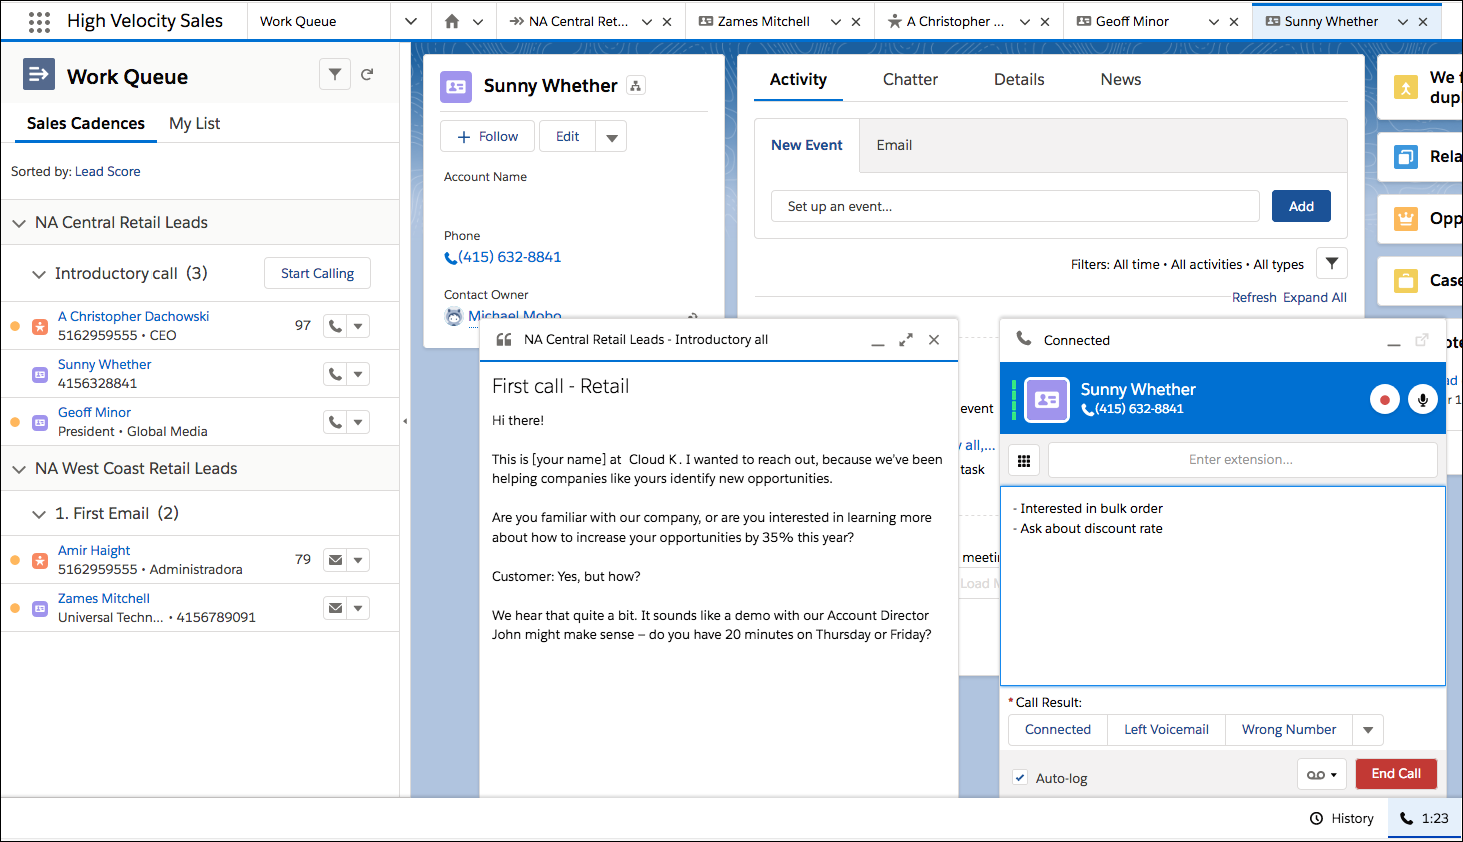This screenshot has width=1463, height=842.
Task: Open the Sunny Whether tab menu arrow
Action: (1403, 21)
